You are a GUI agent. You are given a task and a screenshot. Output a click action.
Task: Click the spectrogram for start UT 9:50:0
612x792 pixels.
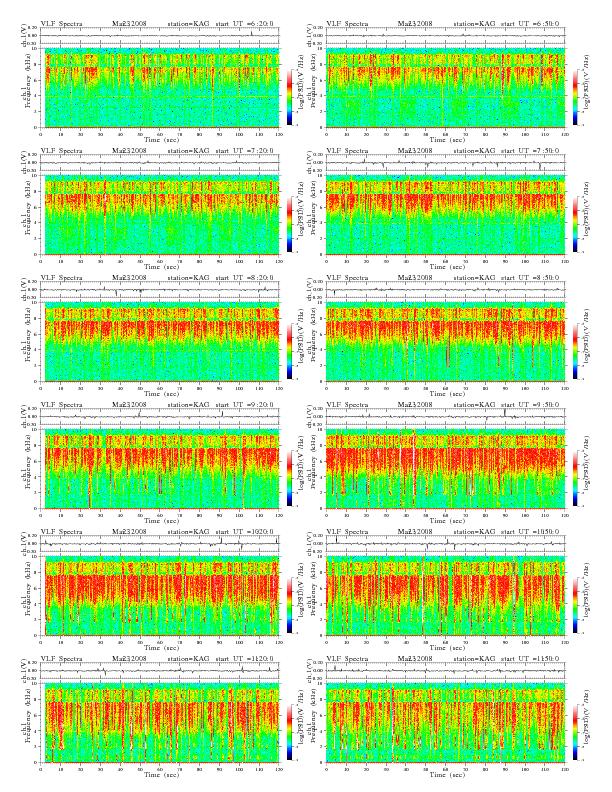pyautogui.click(x=445, y=469)
